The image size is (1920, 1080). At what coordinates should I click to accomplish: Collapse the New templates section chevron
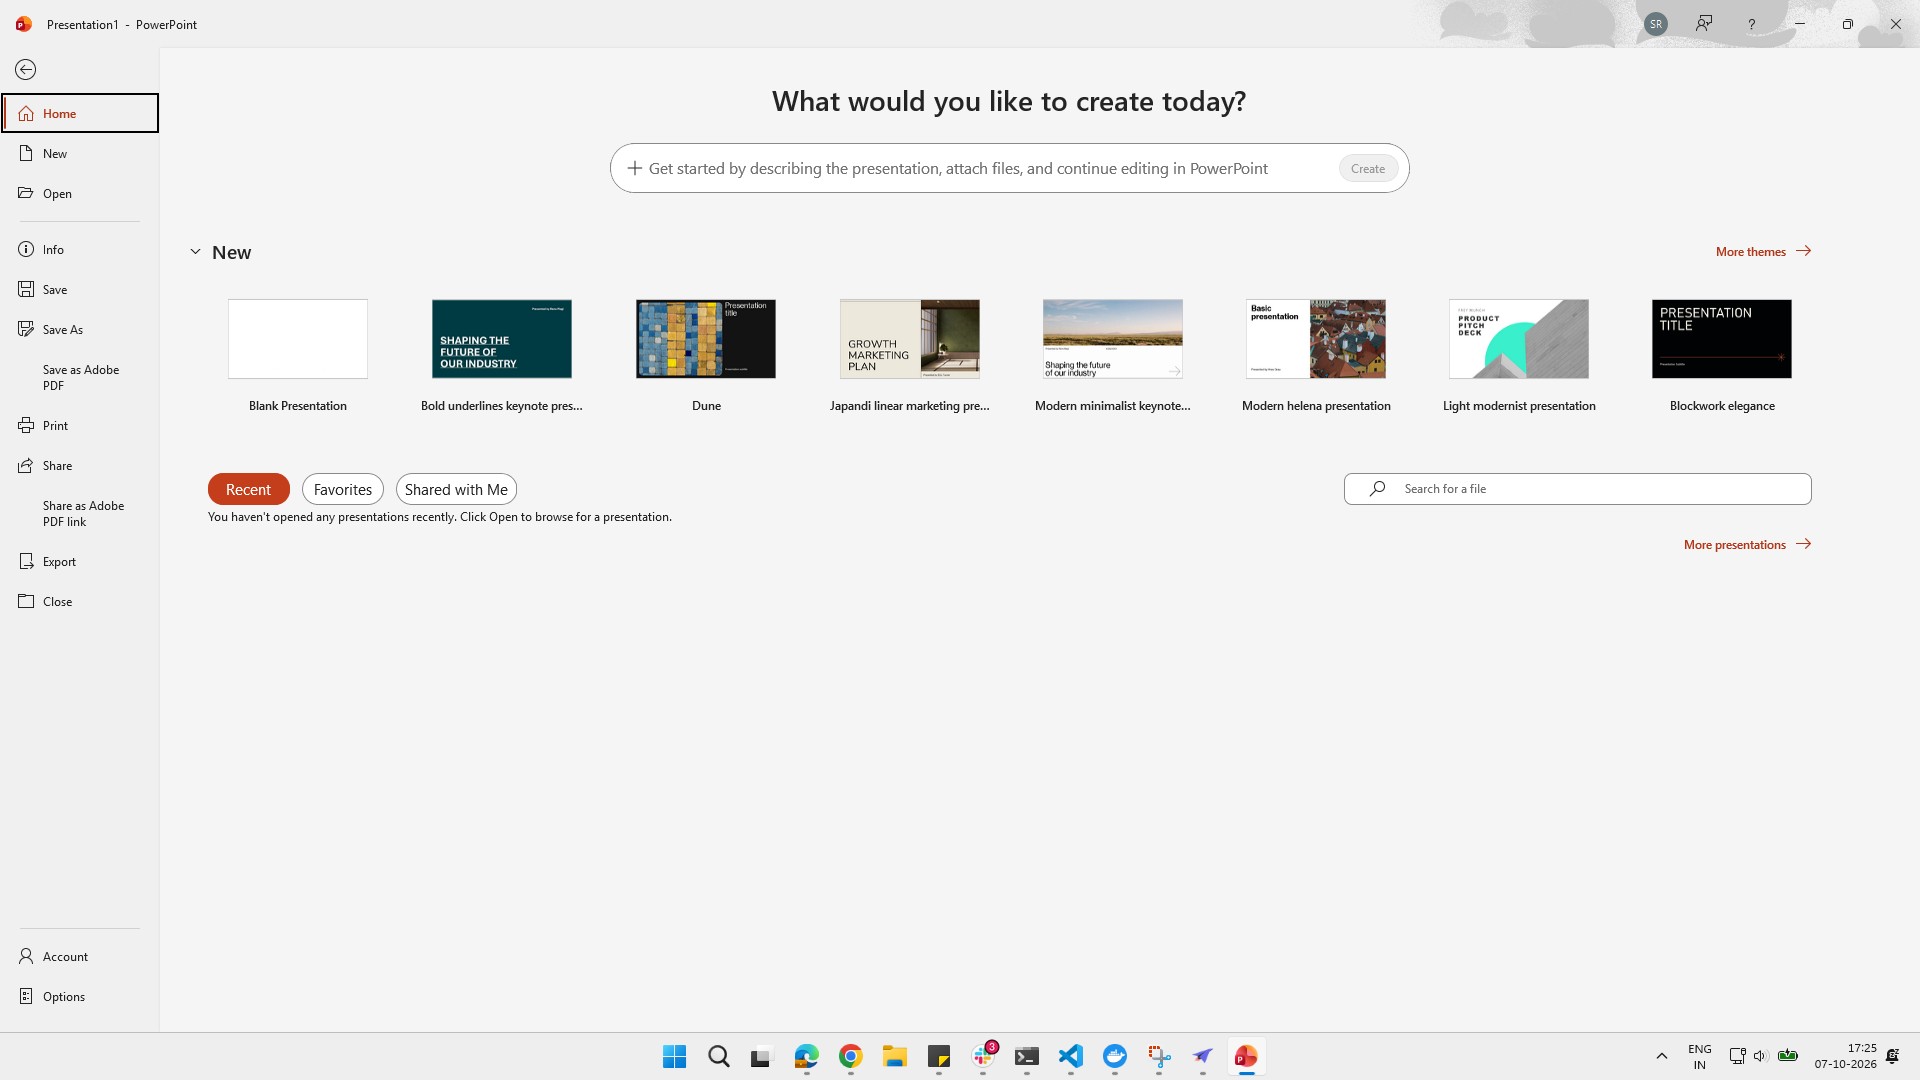pyautogui.click(x=195, y=252)
